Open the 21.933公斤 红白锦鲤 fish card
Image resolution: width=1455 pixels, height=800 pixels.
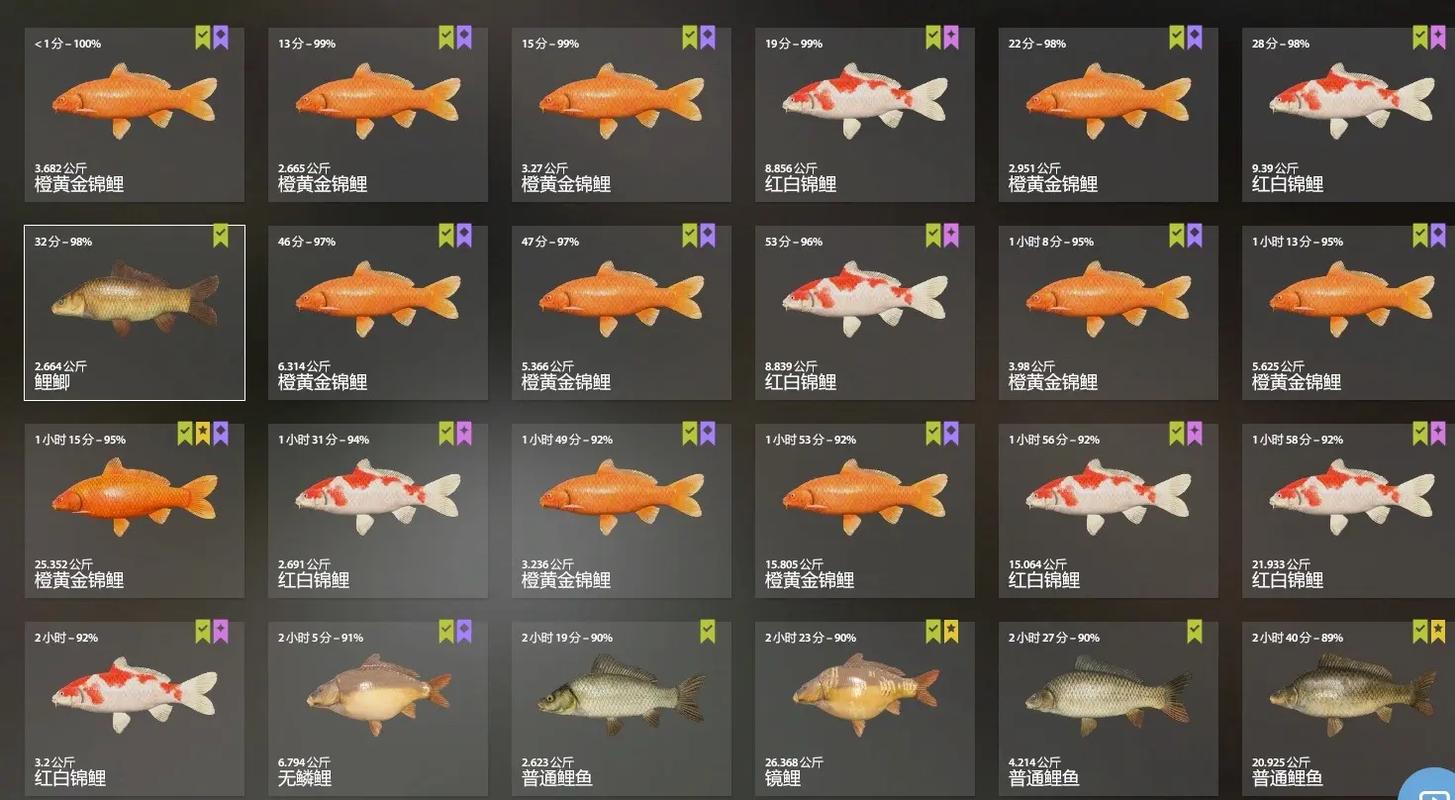pyautogui.click(x=1348, y=510)
